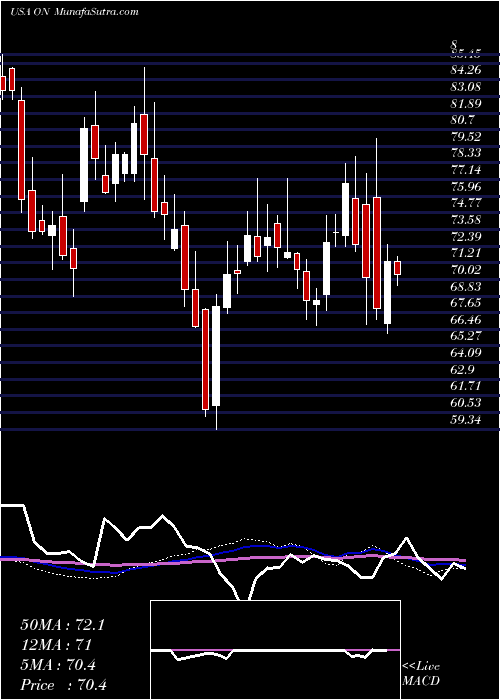Click the 62.9 price axis label
This screenshot has height=700, width=500.
click(x=463, y=369)
